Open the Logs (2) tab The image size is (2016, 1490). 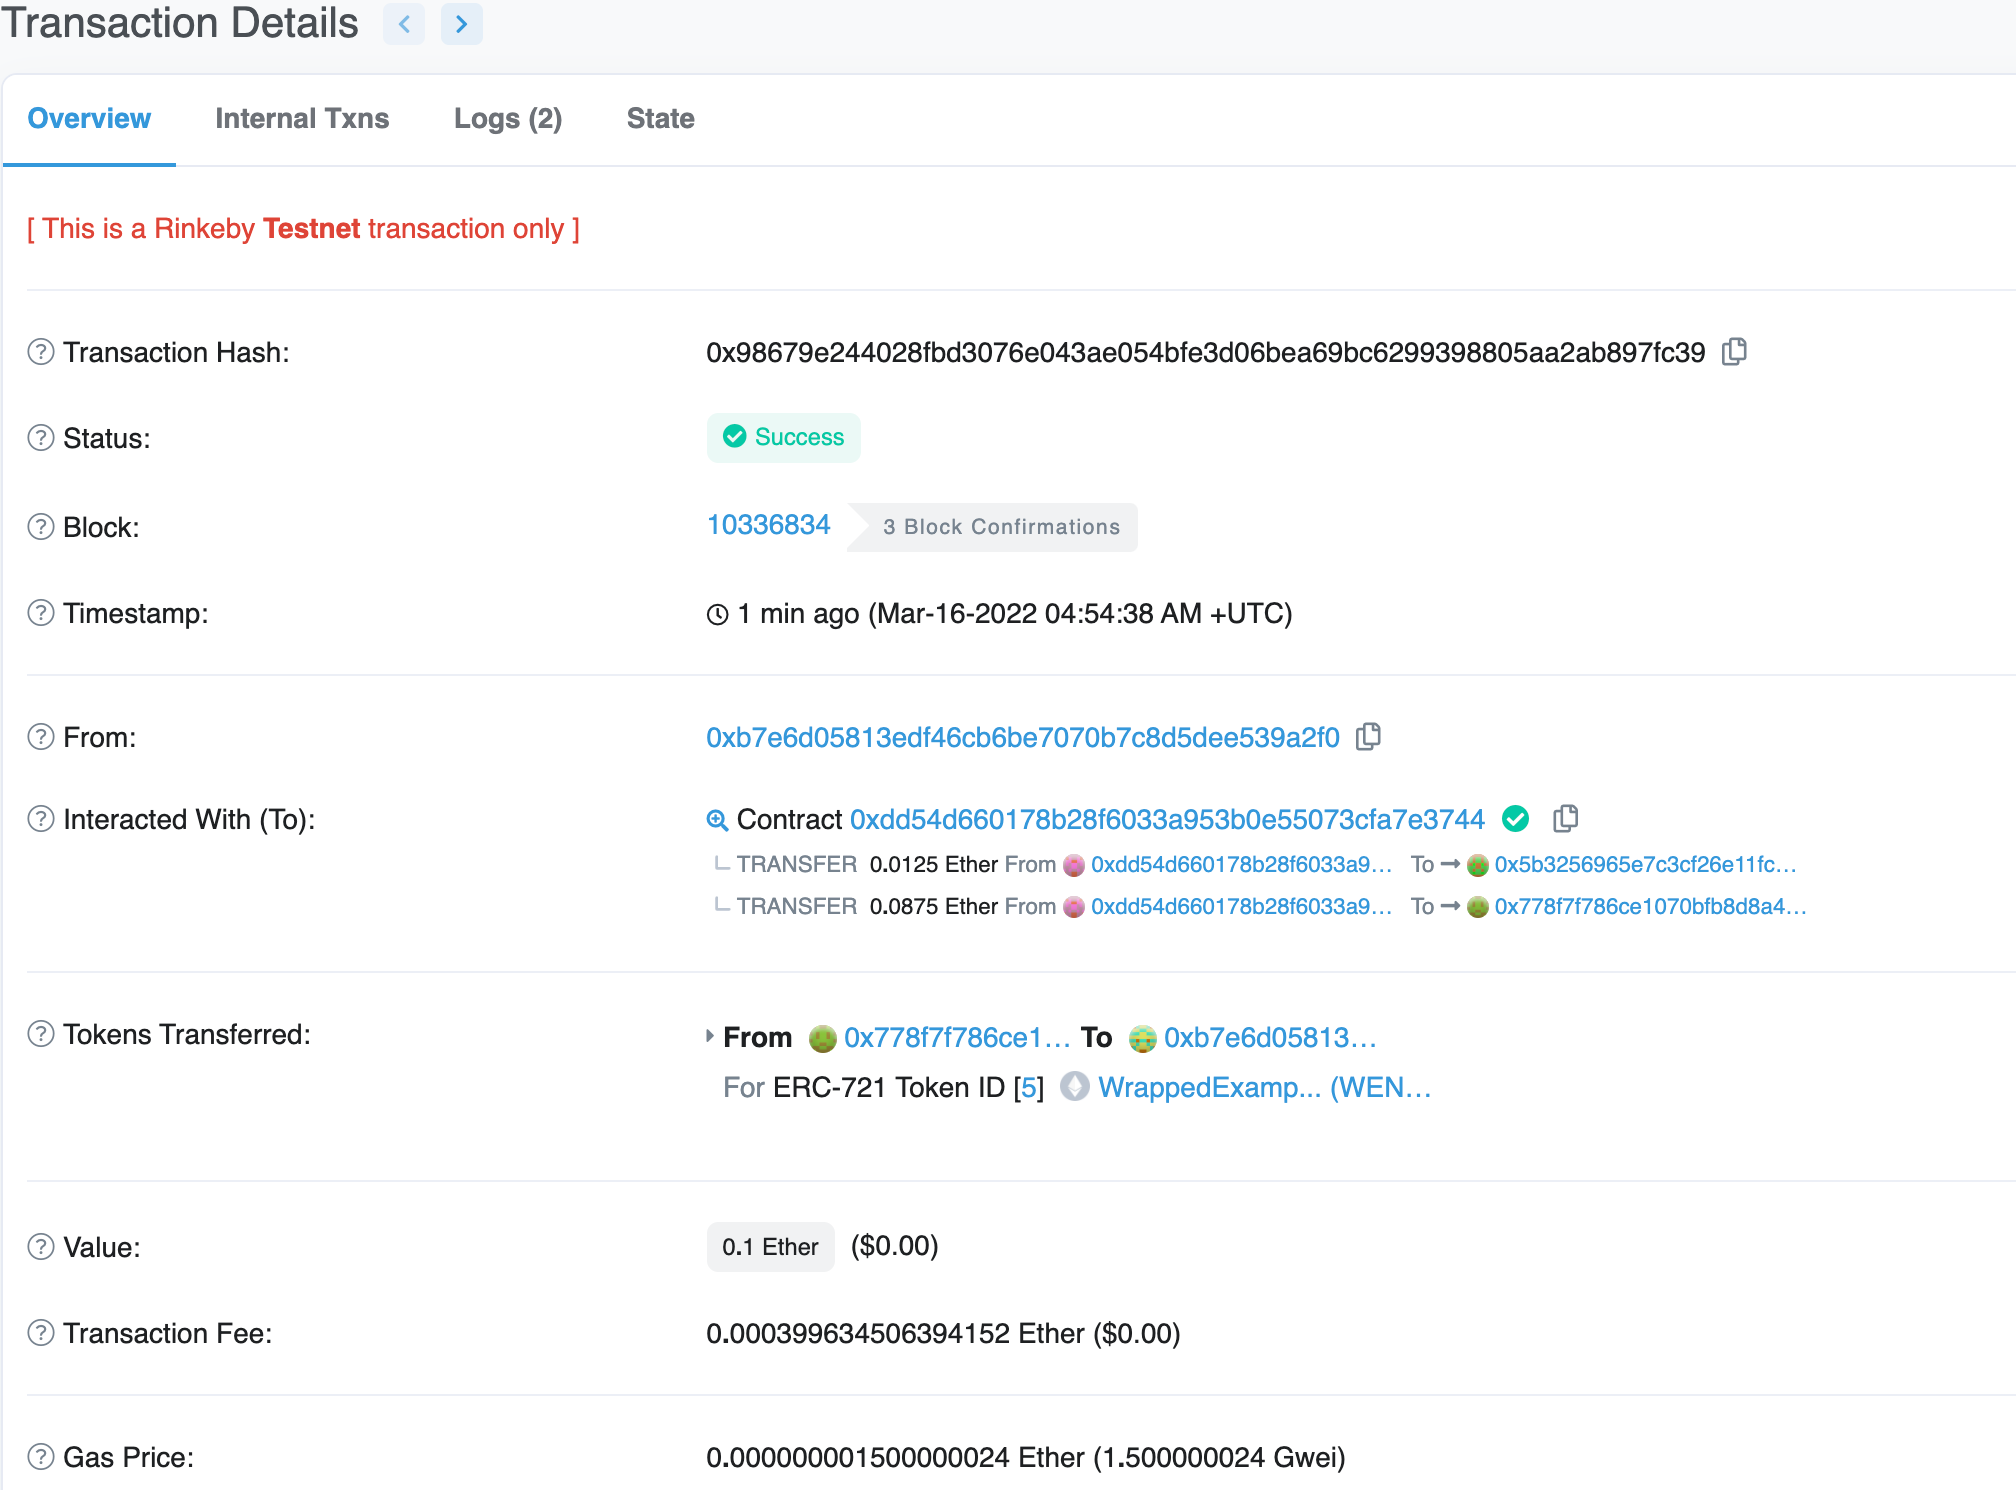pyautogui.click(x=508, y=118)
